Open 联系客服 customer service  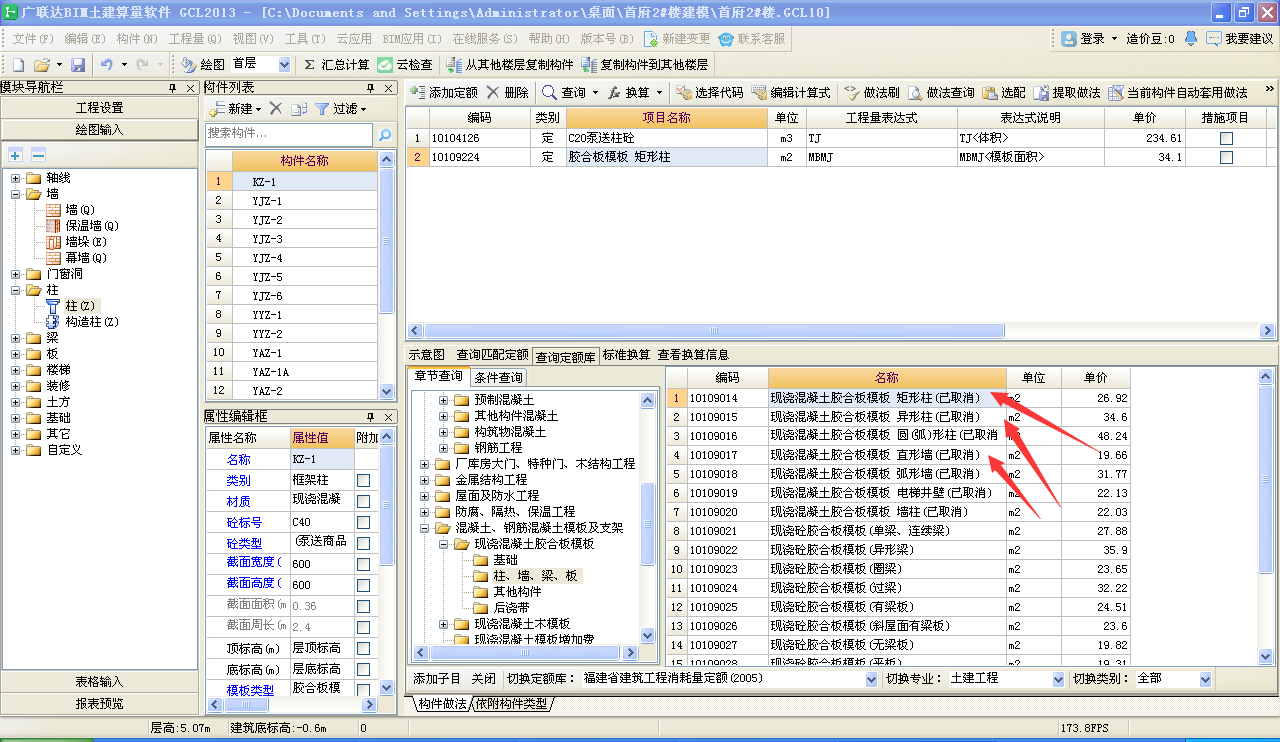click(x=752, y=38)
